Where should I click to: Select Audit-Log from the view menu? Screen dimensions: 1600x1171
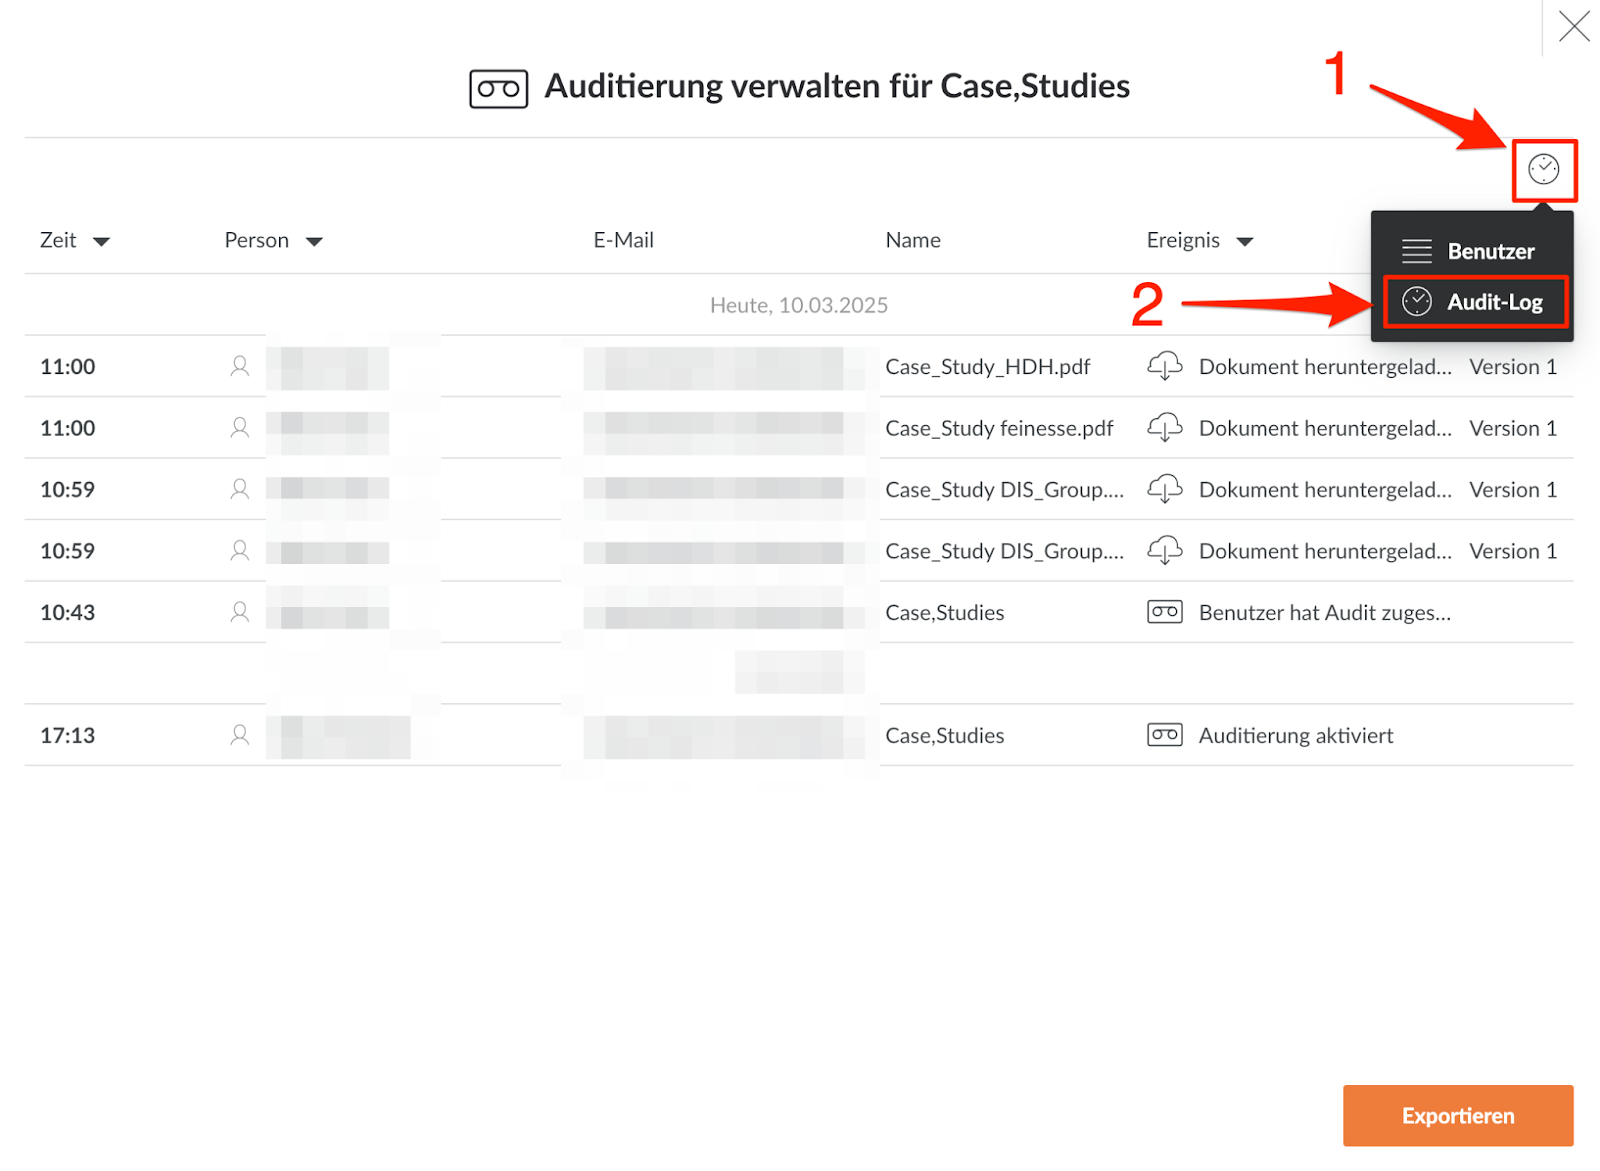1475,302
